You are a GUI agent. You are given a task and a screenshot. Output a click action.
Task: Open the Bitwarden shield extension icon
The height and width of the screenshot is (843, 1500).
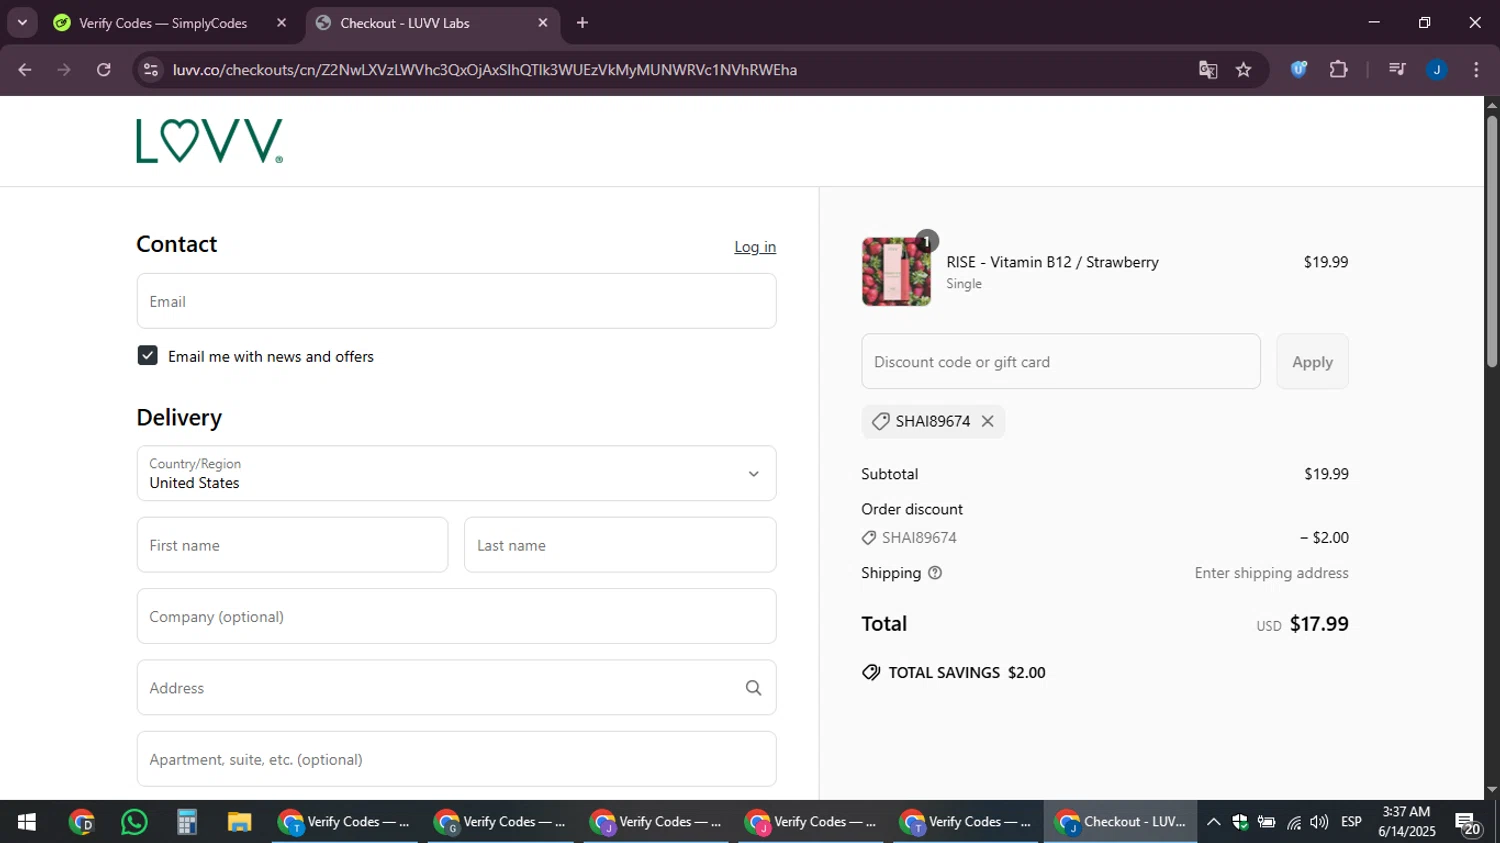click(1299, 69)
